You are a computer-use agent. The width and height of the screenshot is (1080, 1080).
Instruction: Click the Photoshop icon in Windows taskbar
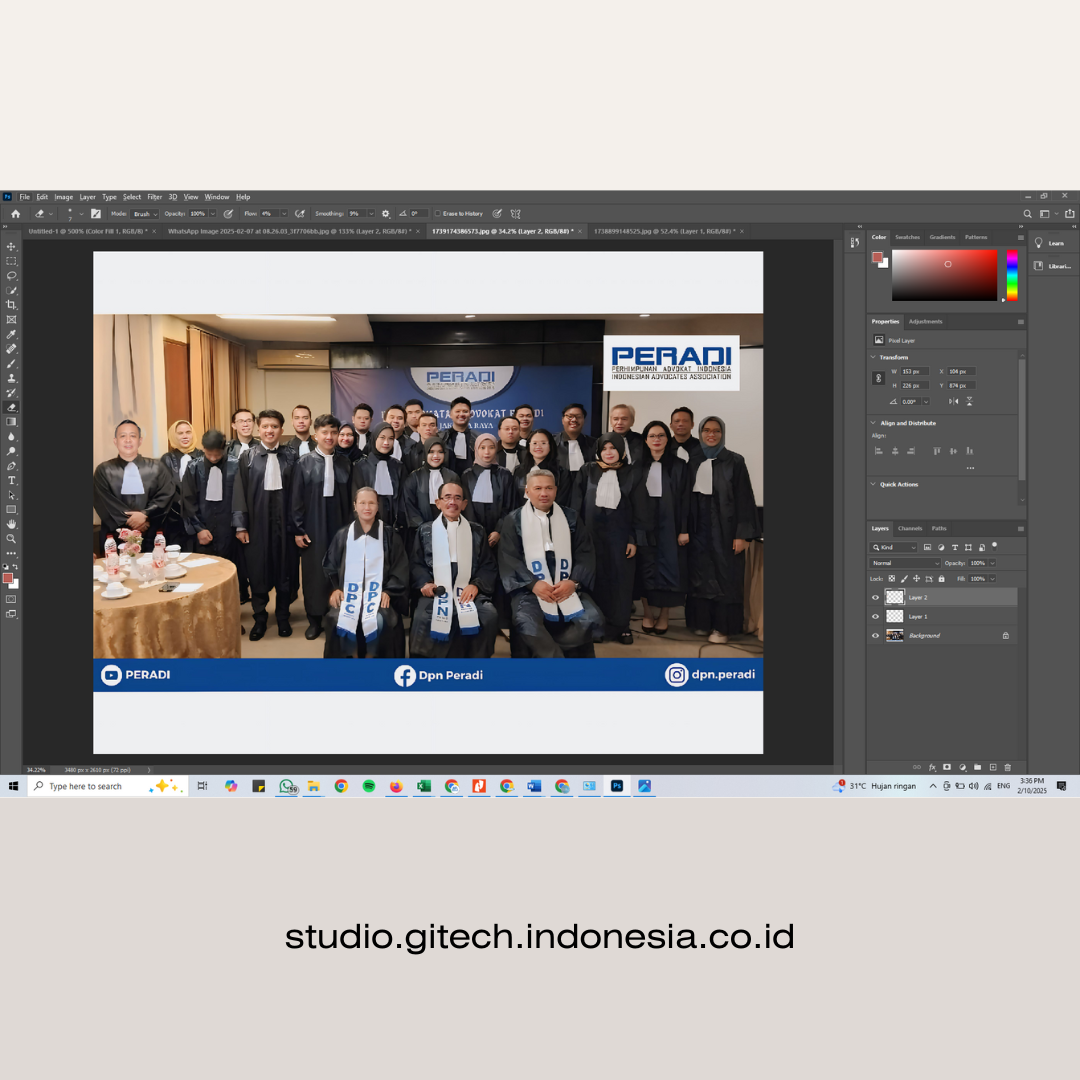click(x=617, y=786)
